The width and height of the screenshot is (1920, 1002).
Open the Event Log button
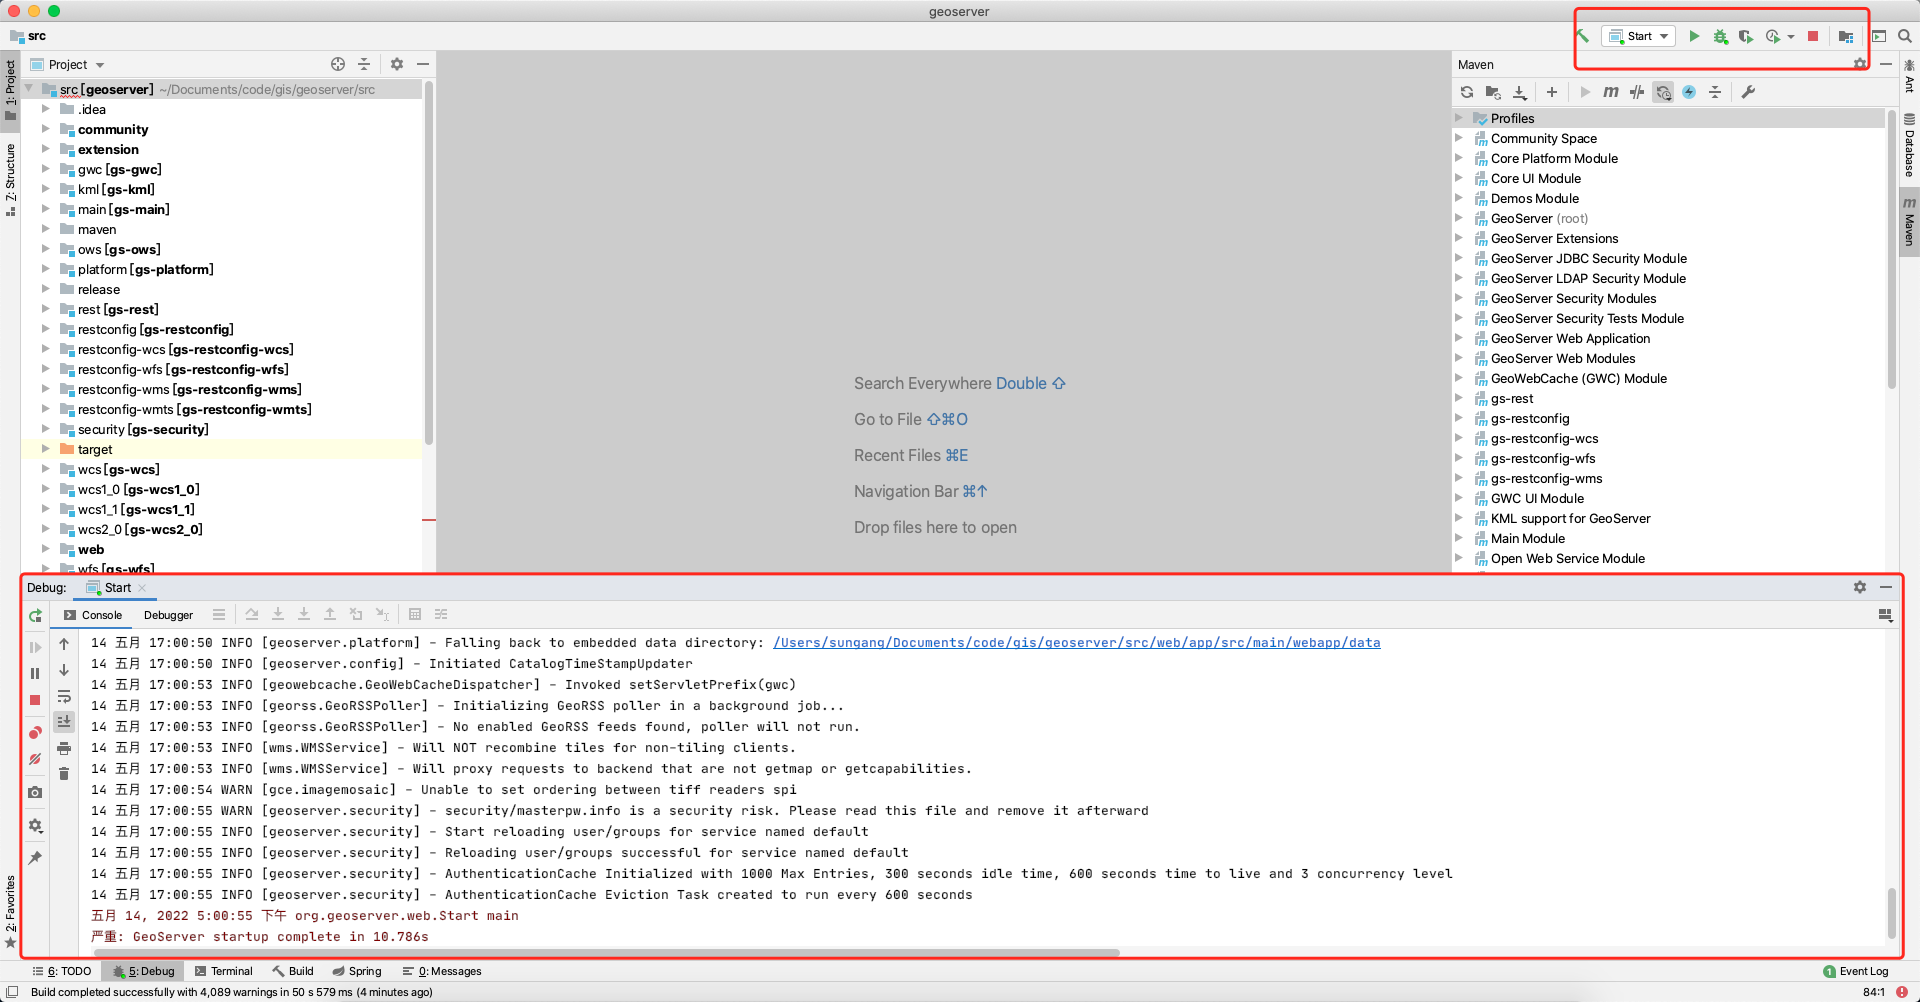pyautogui.click(x=1856, y=971)
